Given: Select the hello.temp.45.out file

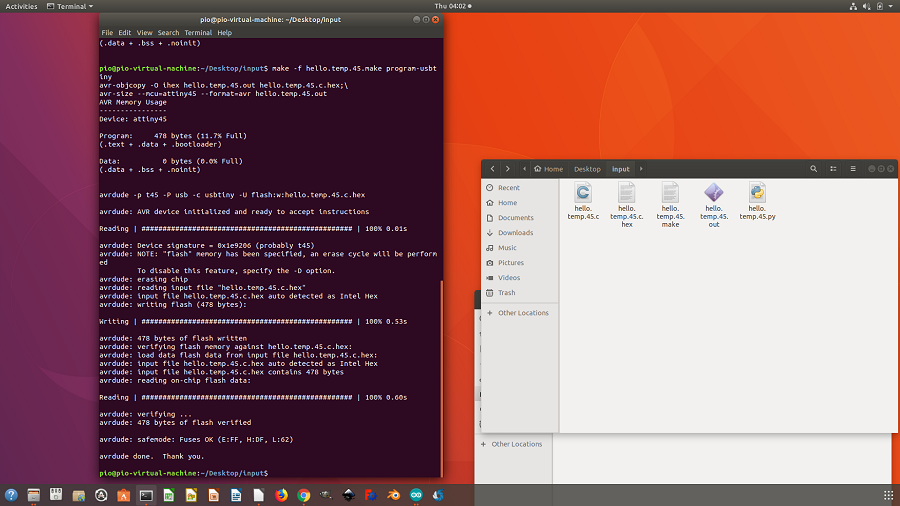Looking at the screenshot, I should pos(713,205).
